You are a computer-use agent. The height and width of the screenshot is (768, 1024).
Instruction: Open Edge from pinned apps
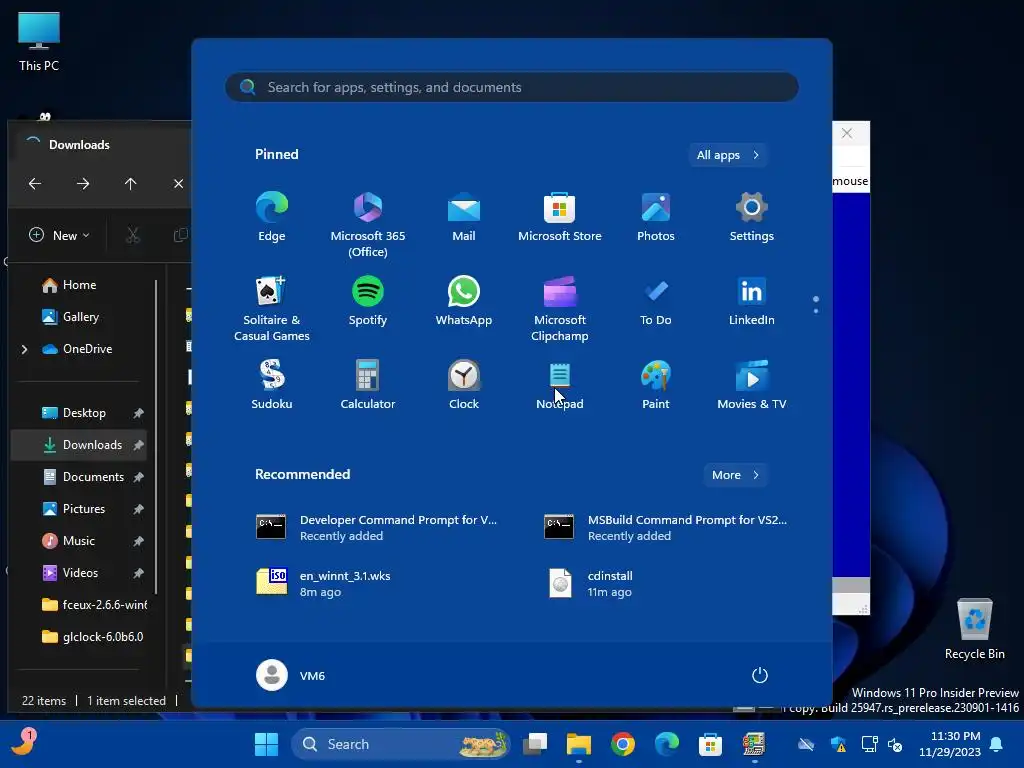pyautogui.click(x=272, y=217)
